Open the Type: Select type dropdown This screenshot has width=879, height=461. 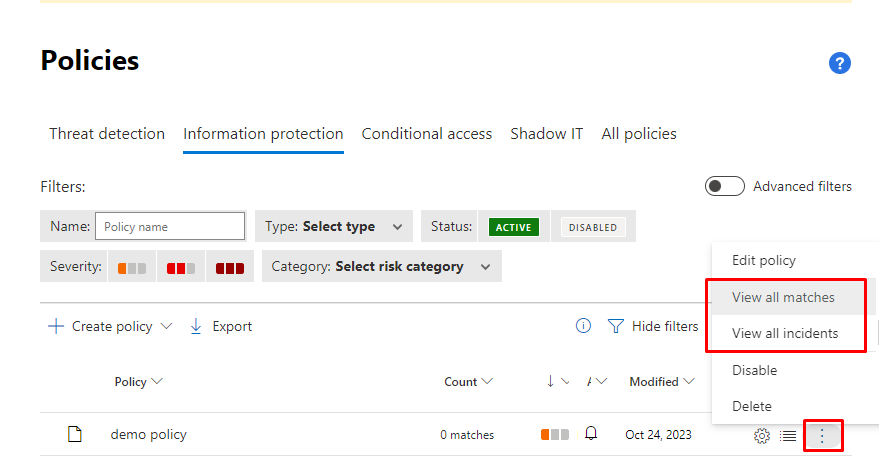333,227
